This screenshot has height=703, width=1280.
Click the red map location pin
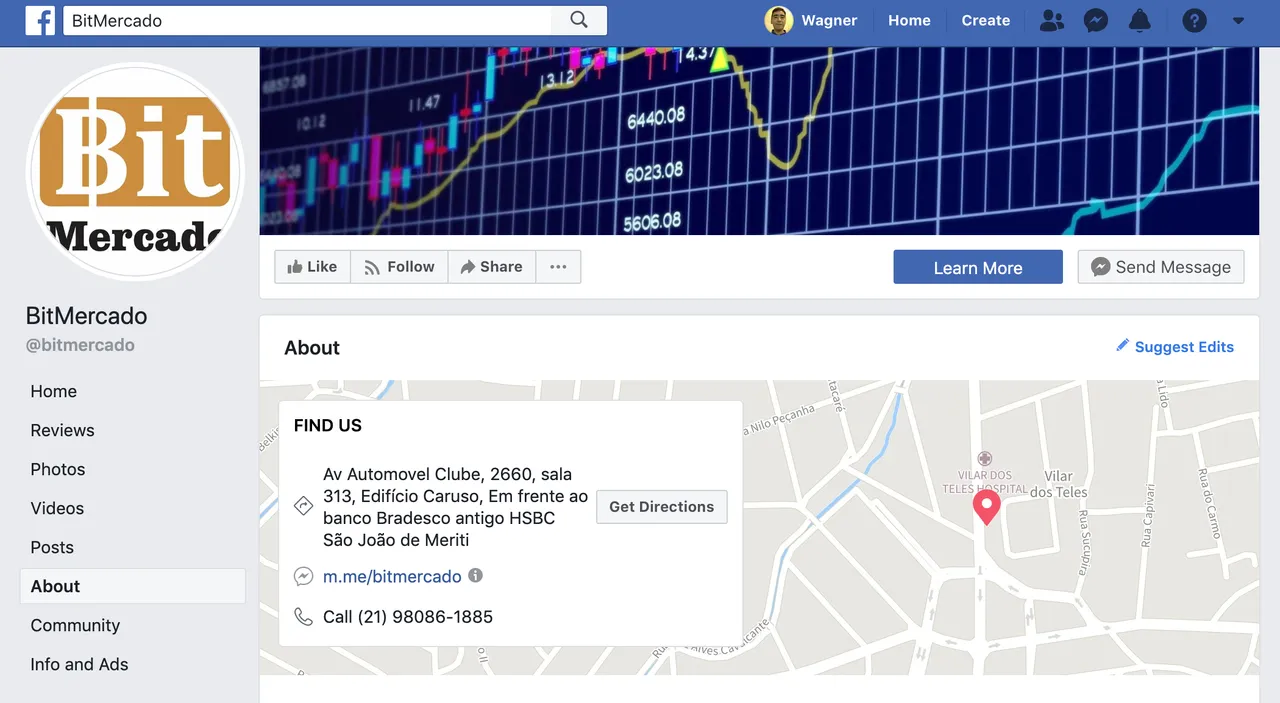tap(987, 507)
